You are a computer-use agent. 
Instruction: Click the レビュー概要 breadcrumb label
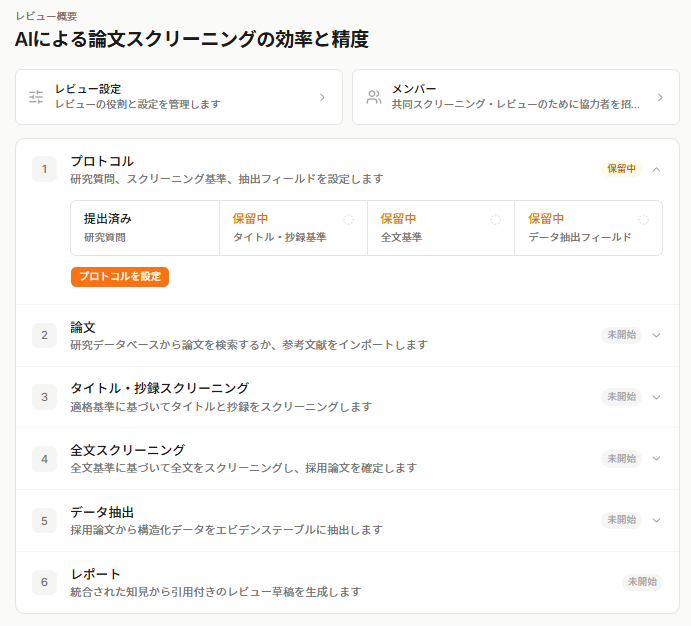click(46, 16)
